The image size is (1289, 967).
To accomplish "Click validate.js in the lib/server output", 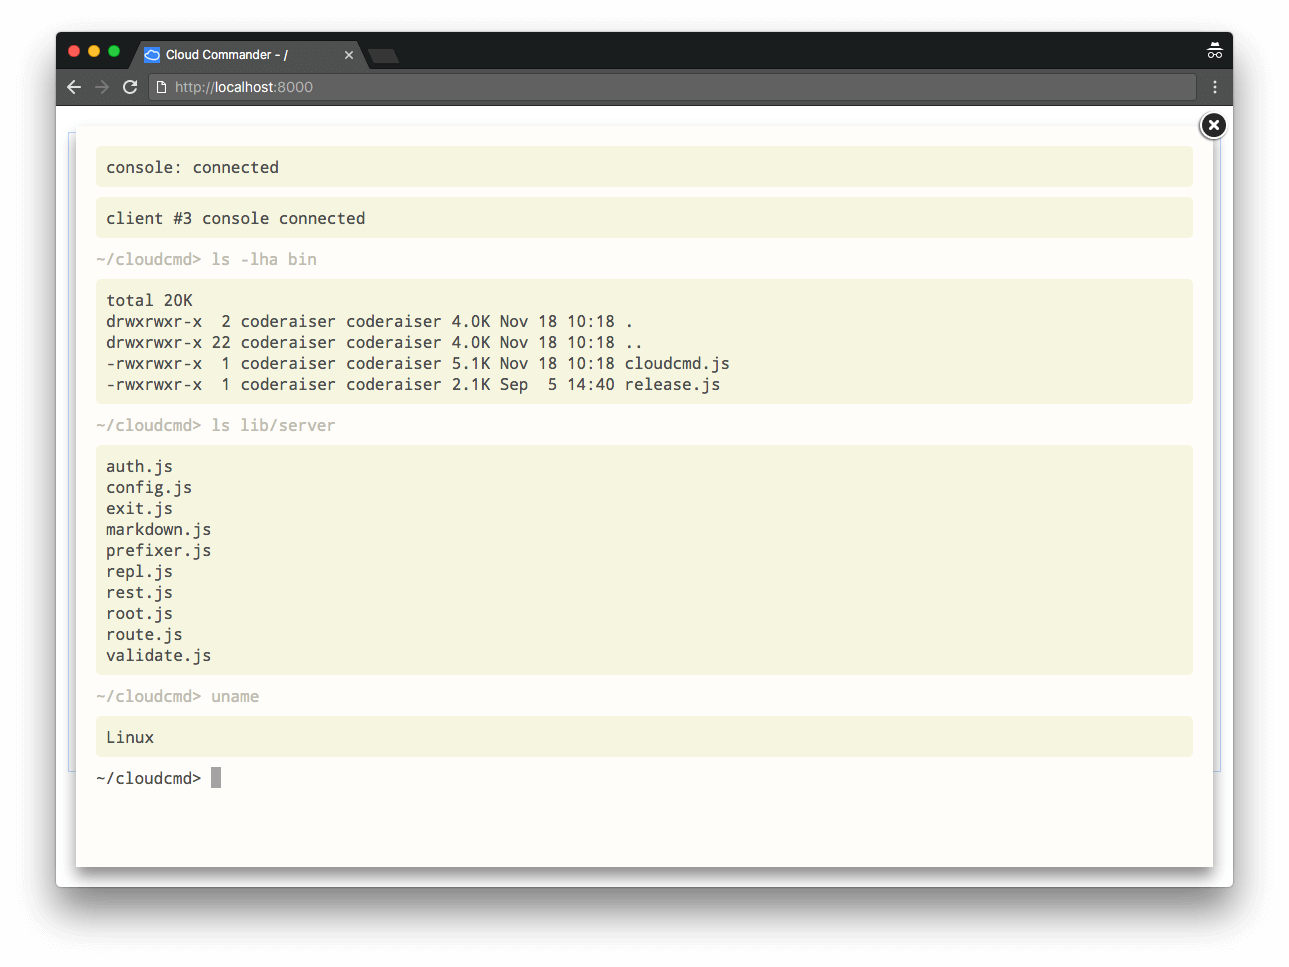I will 159,655.
